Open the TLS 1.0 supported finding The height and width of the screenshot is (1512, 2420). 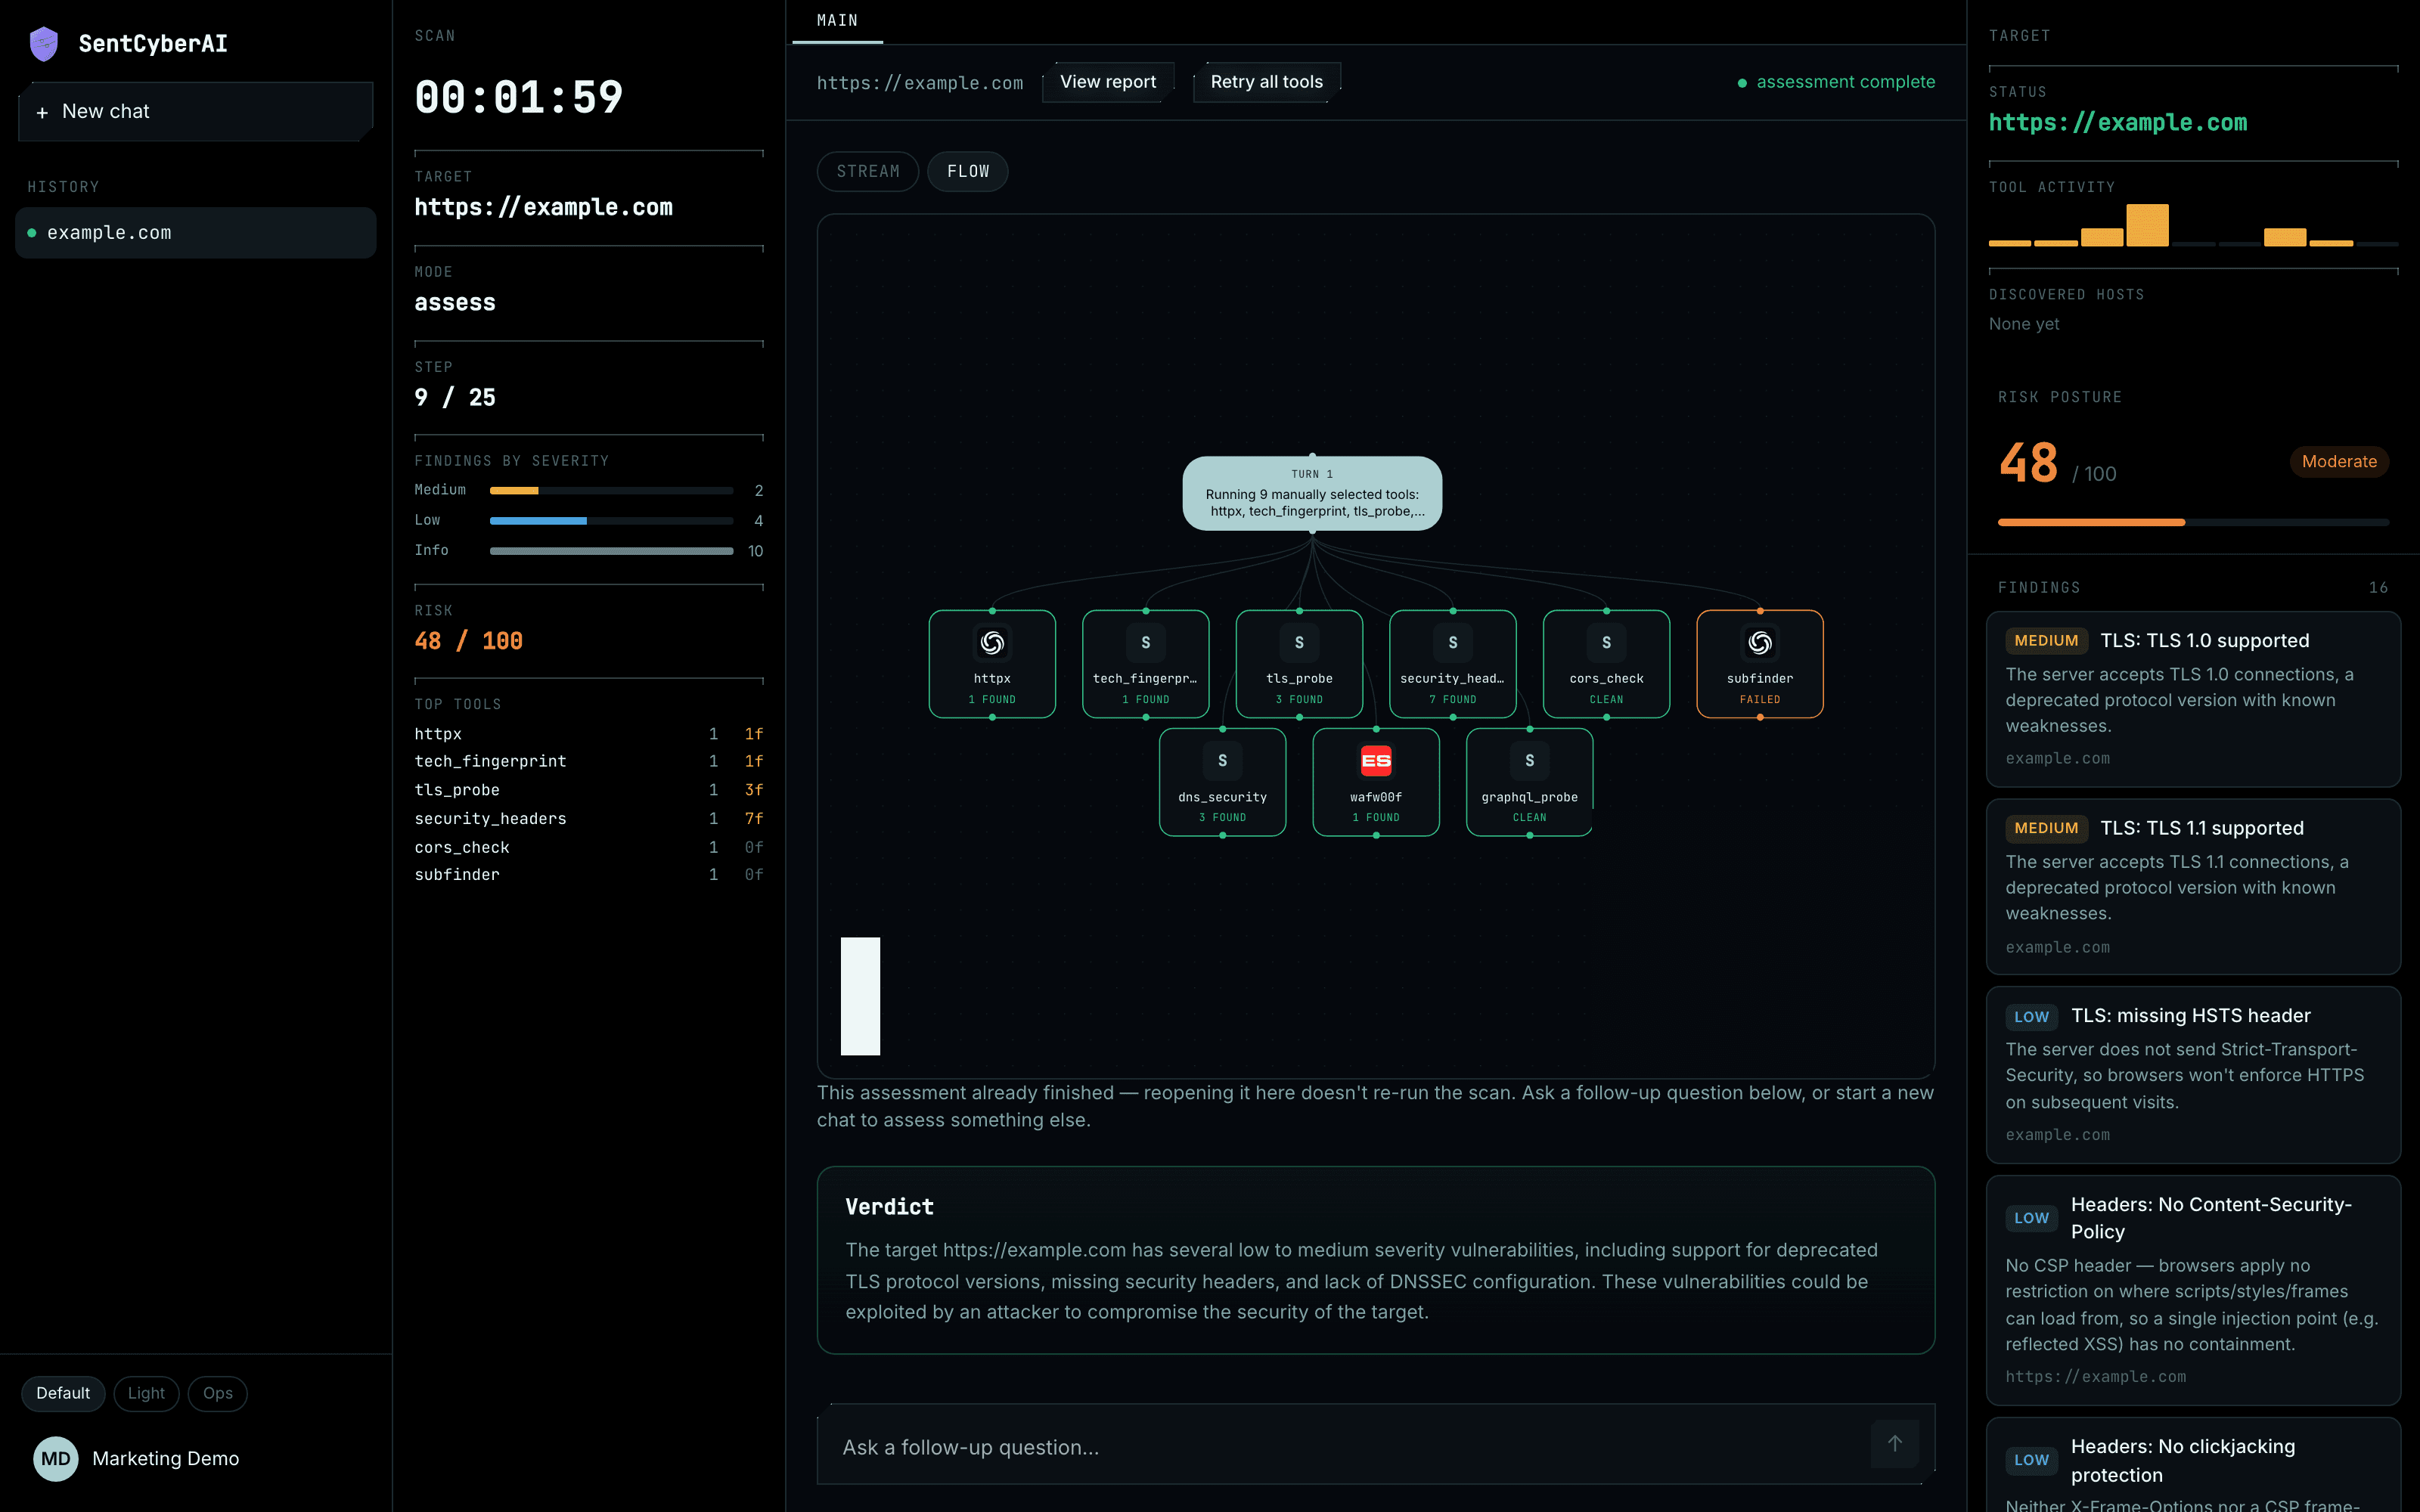click(x=2193, y=699)
